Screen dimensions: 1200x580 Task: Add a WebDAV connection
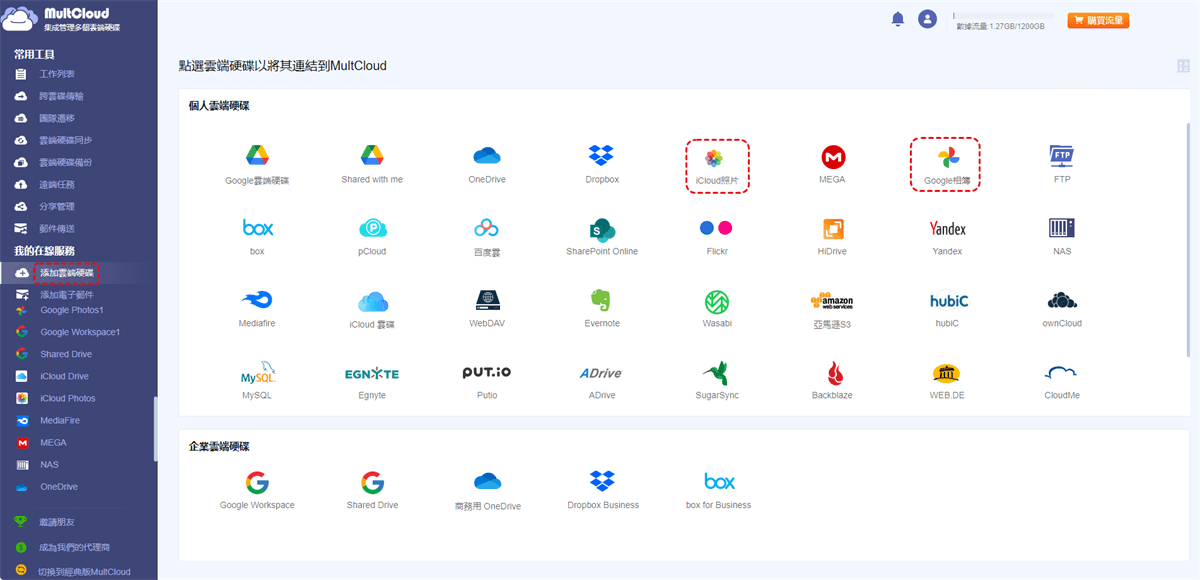(x=487, y=300)
